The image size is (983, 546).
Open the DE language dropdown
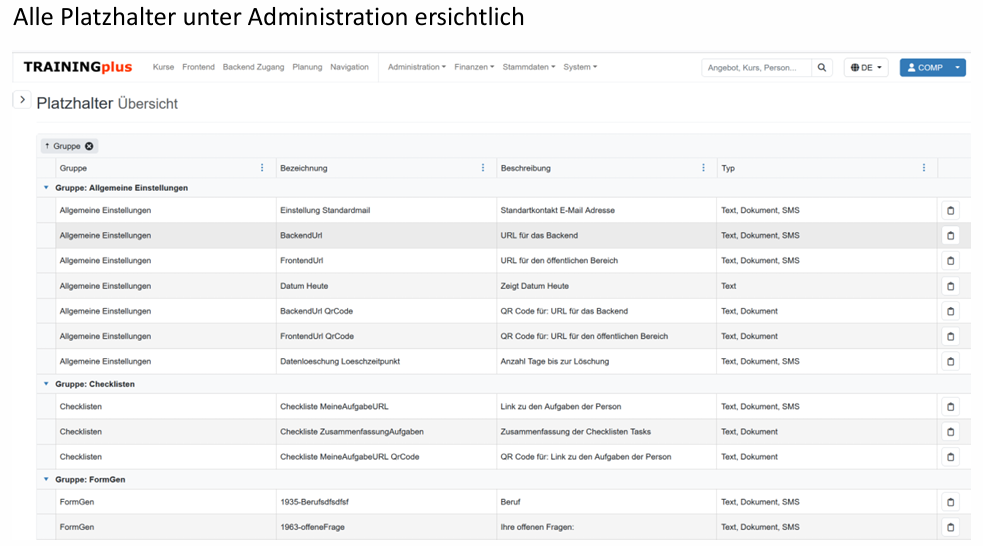pyautogui.click(x=866, y=68)
